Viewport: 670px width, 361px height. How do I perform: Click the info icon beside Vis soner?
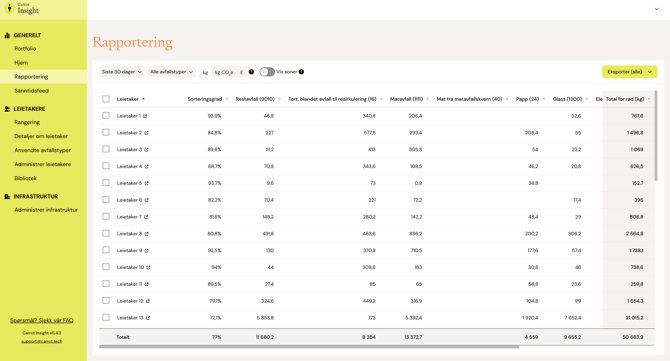[x=301, y=72]
